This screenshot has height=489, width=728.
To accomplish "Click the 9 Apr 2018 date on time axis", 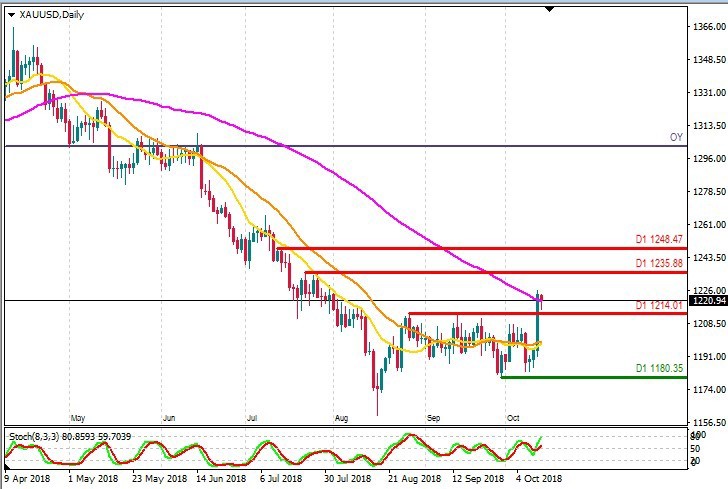I will pos(27,478).
